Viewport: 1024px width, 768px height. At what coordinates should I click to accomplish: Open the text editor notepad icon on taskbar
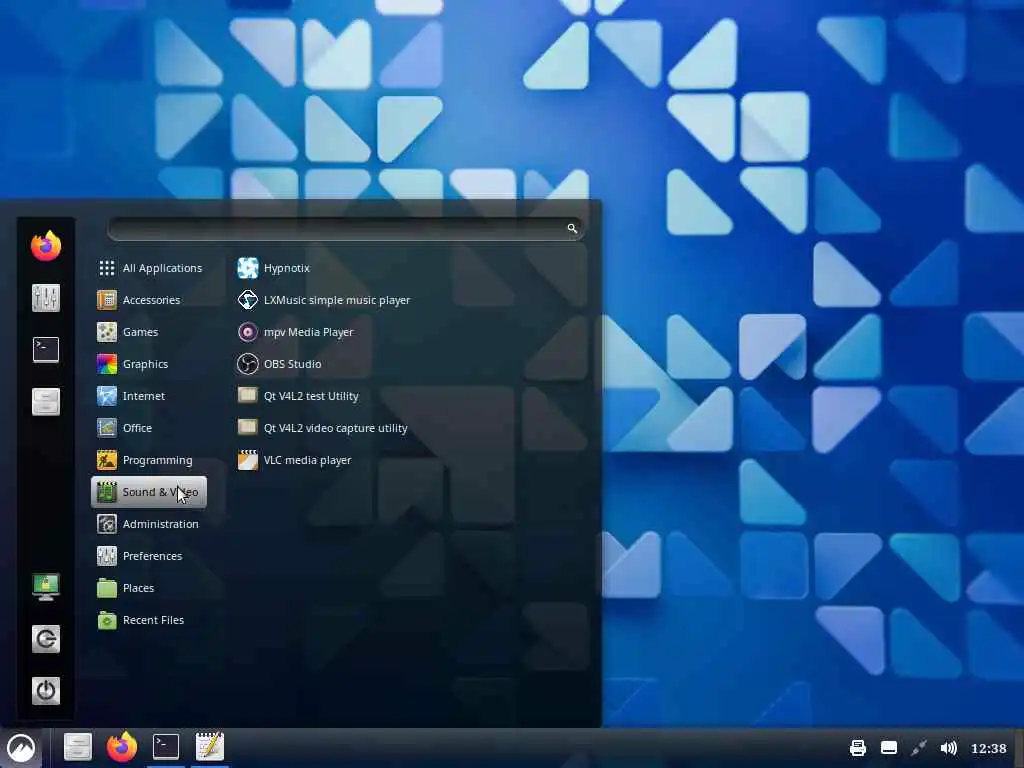click(x=210, y=746)
